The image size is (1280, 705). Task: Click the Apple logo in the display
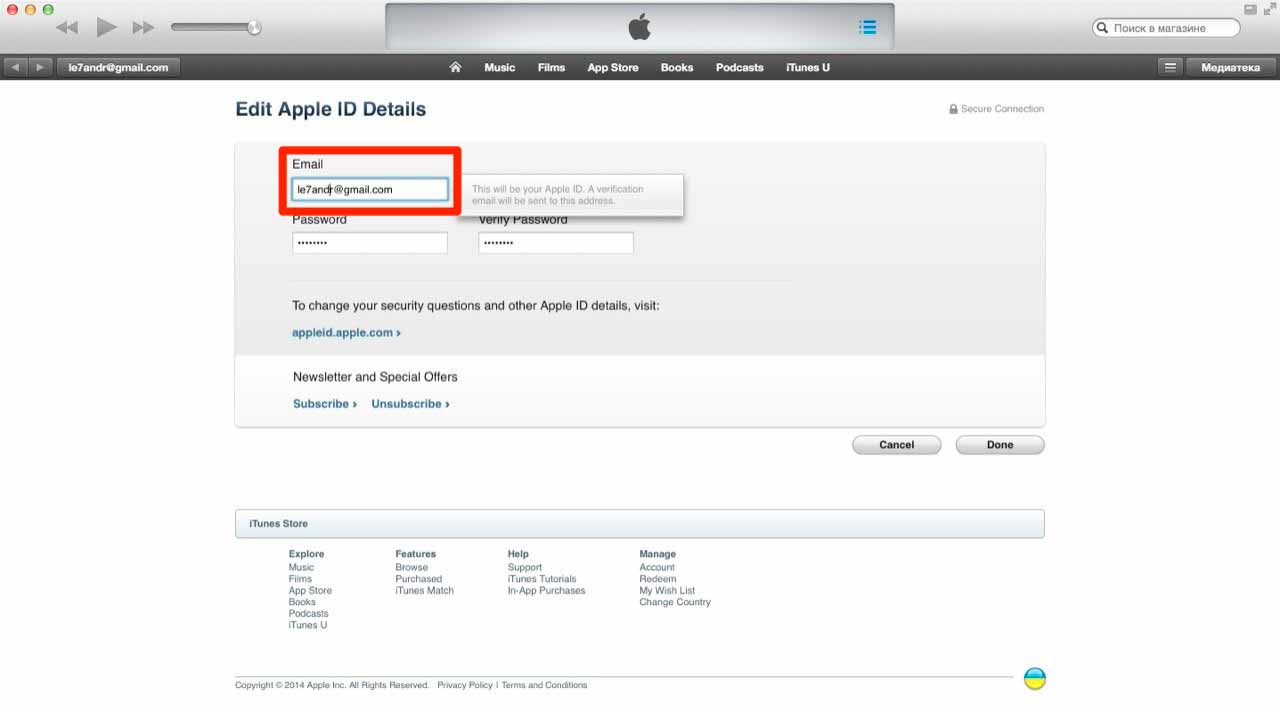click(639, 27)
